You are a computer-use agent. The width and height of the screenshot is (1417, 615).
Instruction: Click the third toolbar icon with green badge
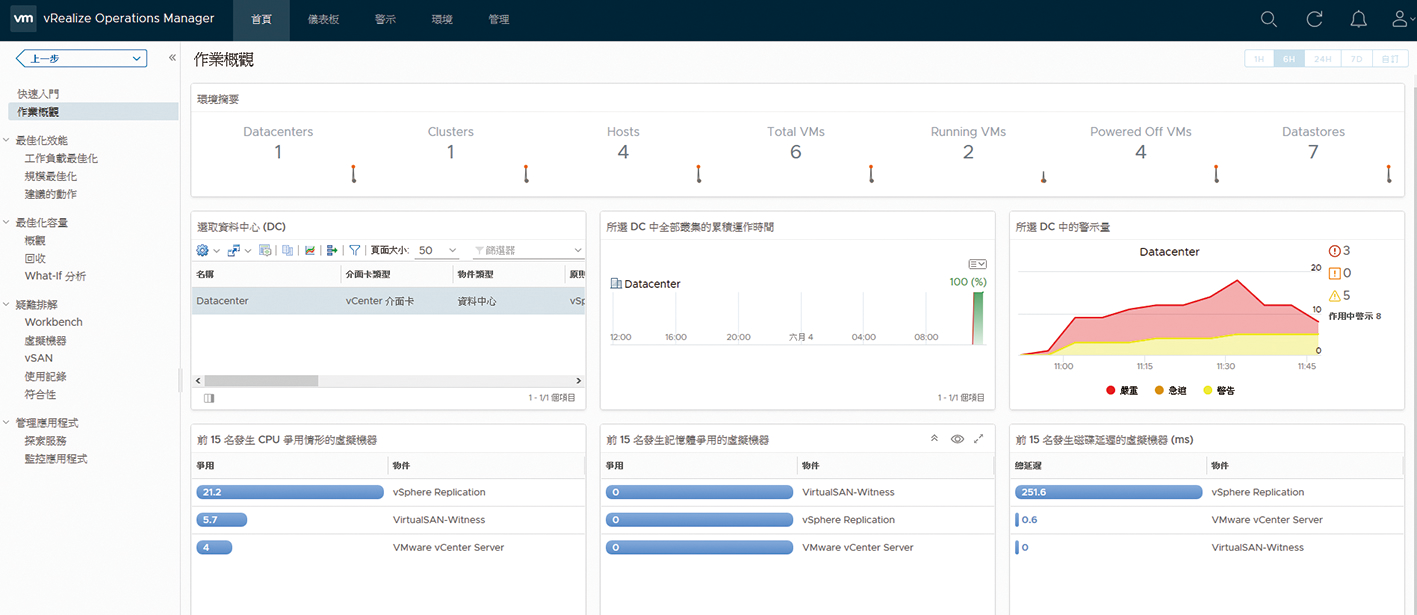[x=265, y=250]
